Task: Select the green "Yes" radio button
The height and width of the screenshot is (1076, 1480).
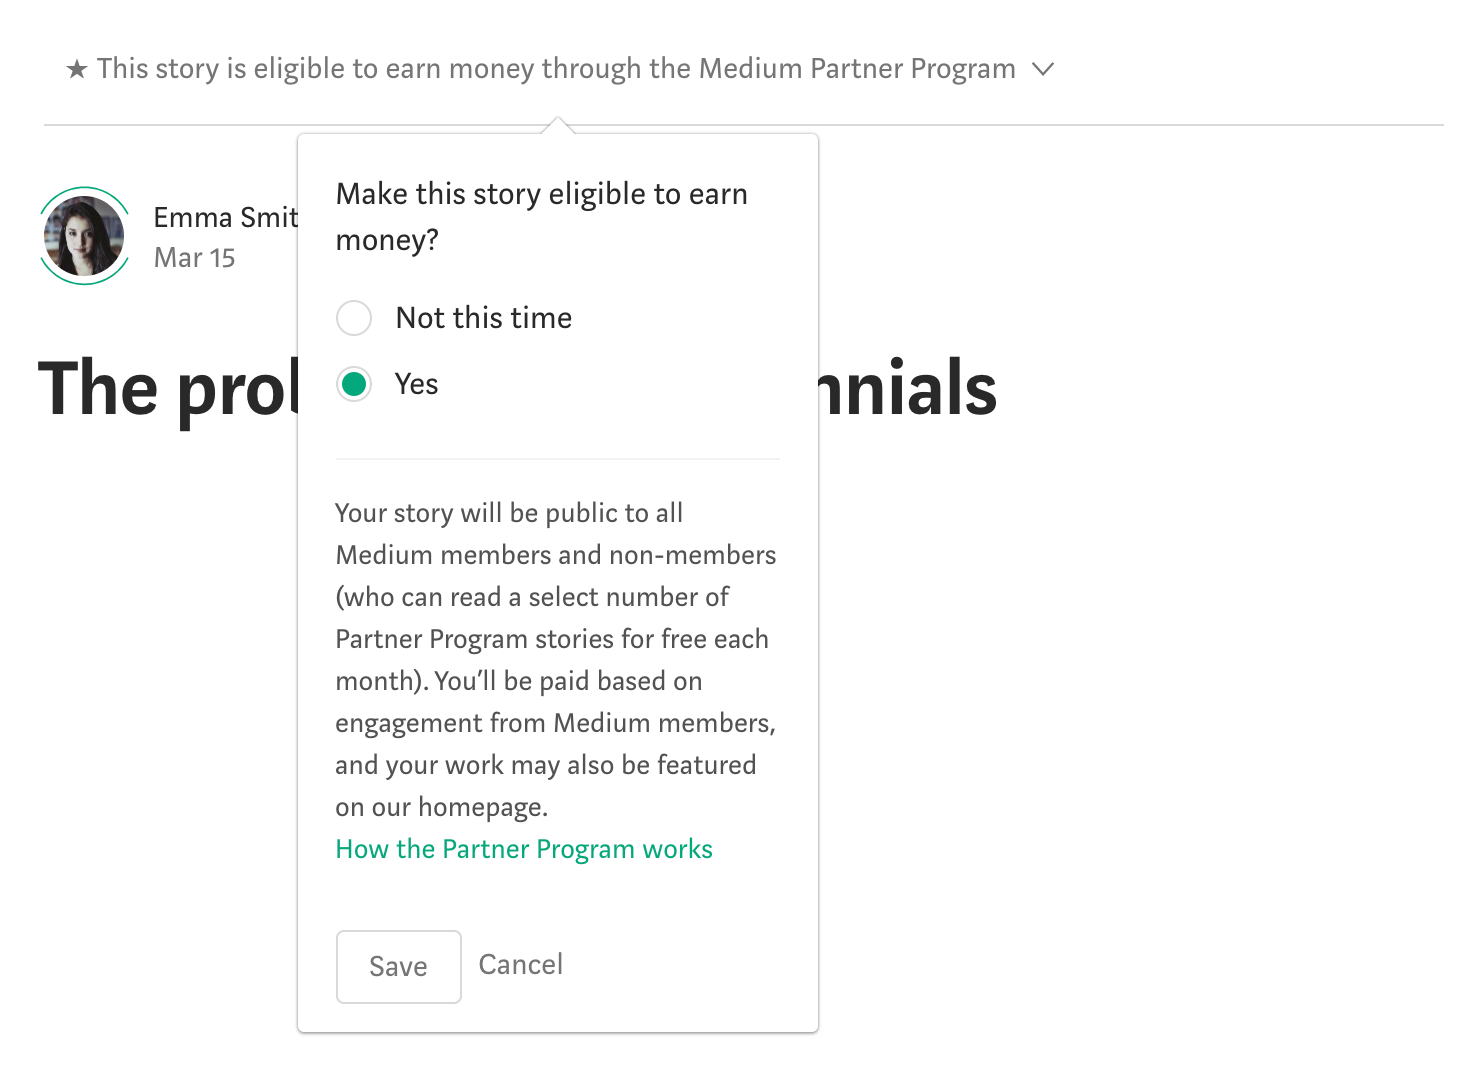Action: (x=354, y=384)
